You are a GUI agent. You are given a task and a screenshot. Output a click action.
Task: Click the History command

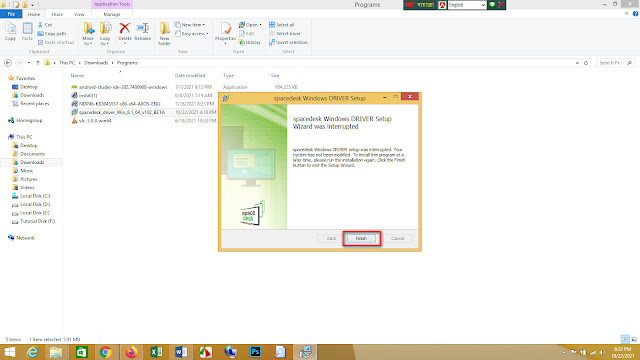point(249,42)
